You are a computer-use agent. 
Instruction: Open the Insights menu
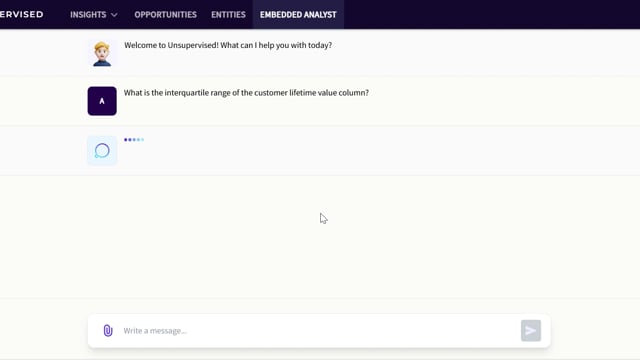click(93, 15)
